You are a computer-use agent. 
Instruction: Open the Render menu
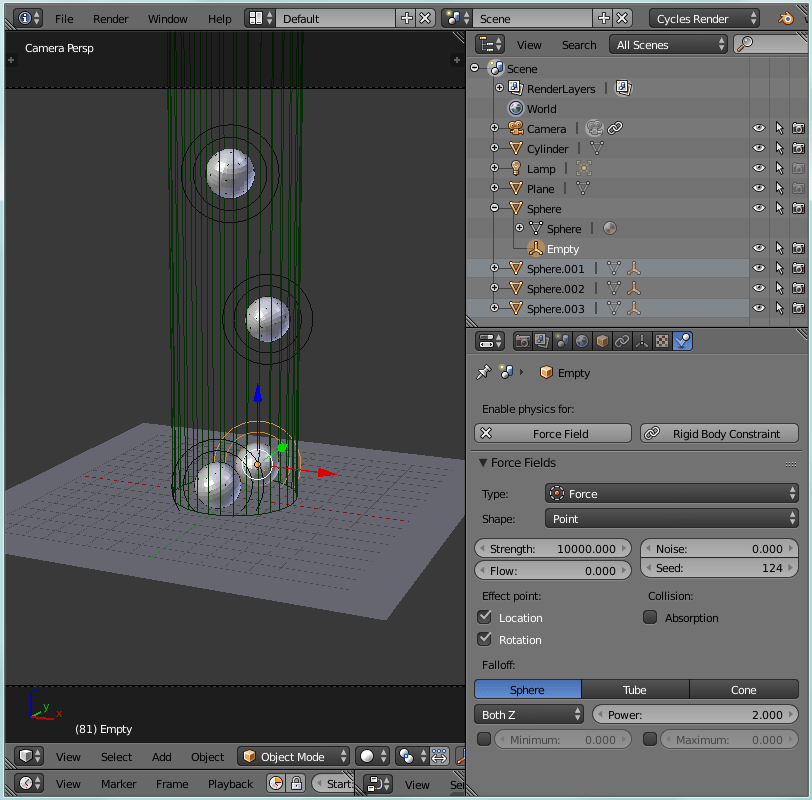tap(110, 18)
